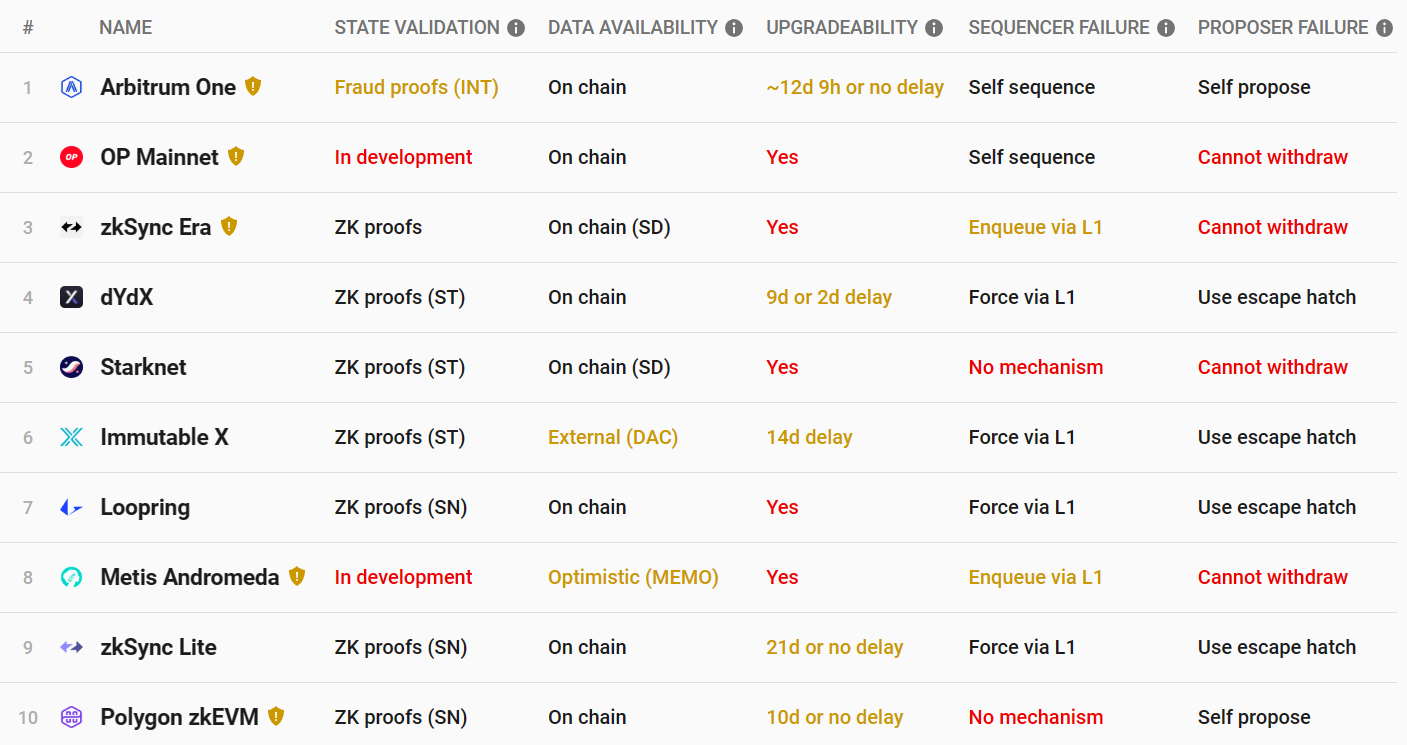Click the NAME column header
Screen dimensions: 1407x745
(x=126, y=28)
